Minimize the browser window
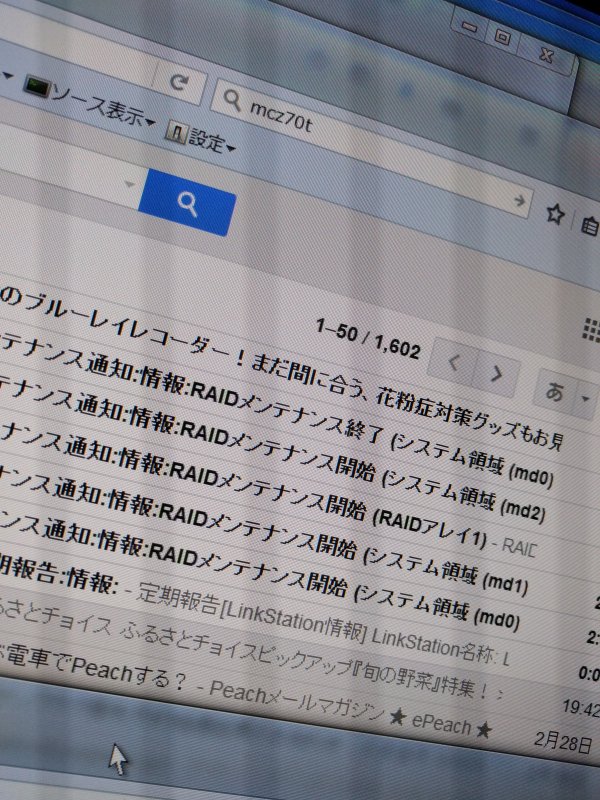Screen dimensions: 600x800 tap(469, 26)
